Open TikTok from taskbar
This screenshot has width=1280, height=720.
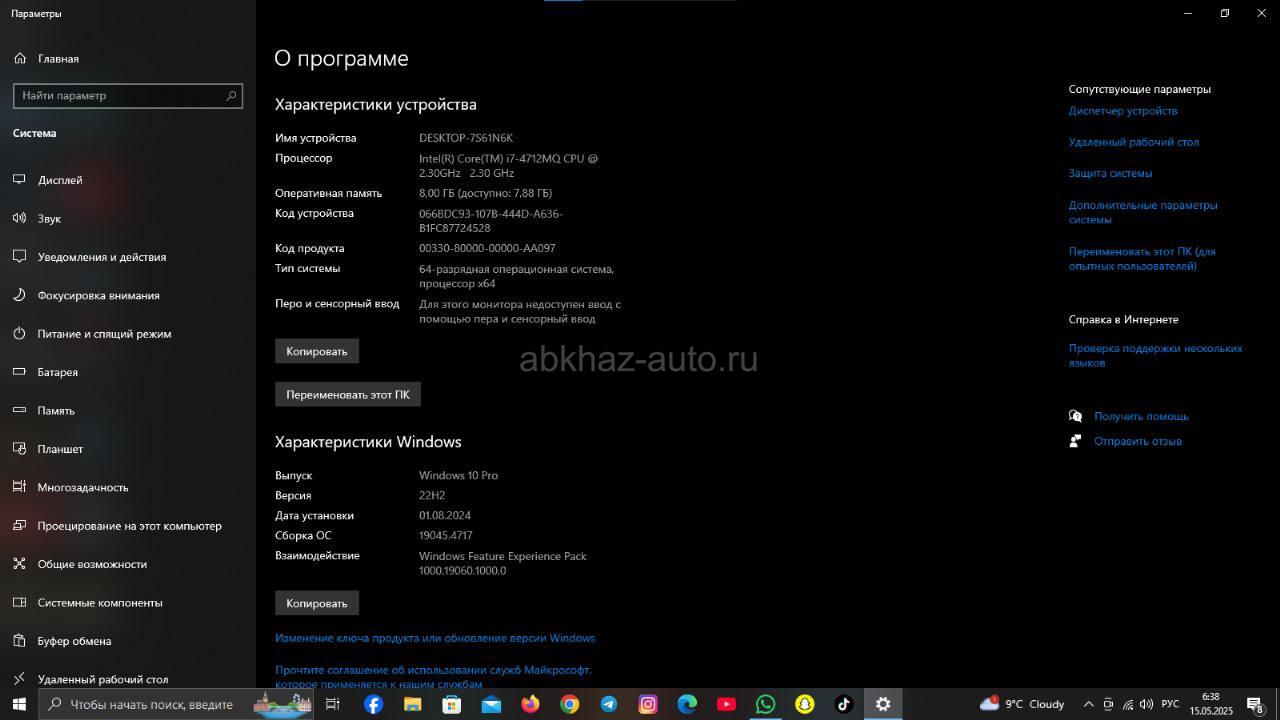(x=843, y=704)
